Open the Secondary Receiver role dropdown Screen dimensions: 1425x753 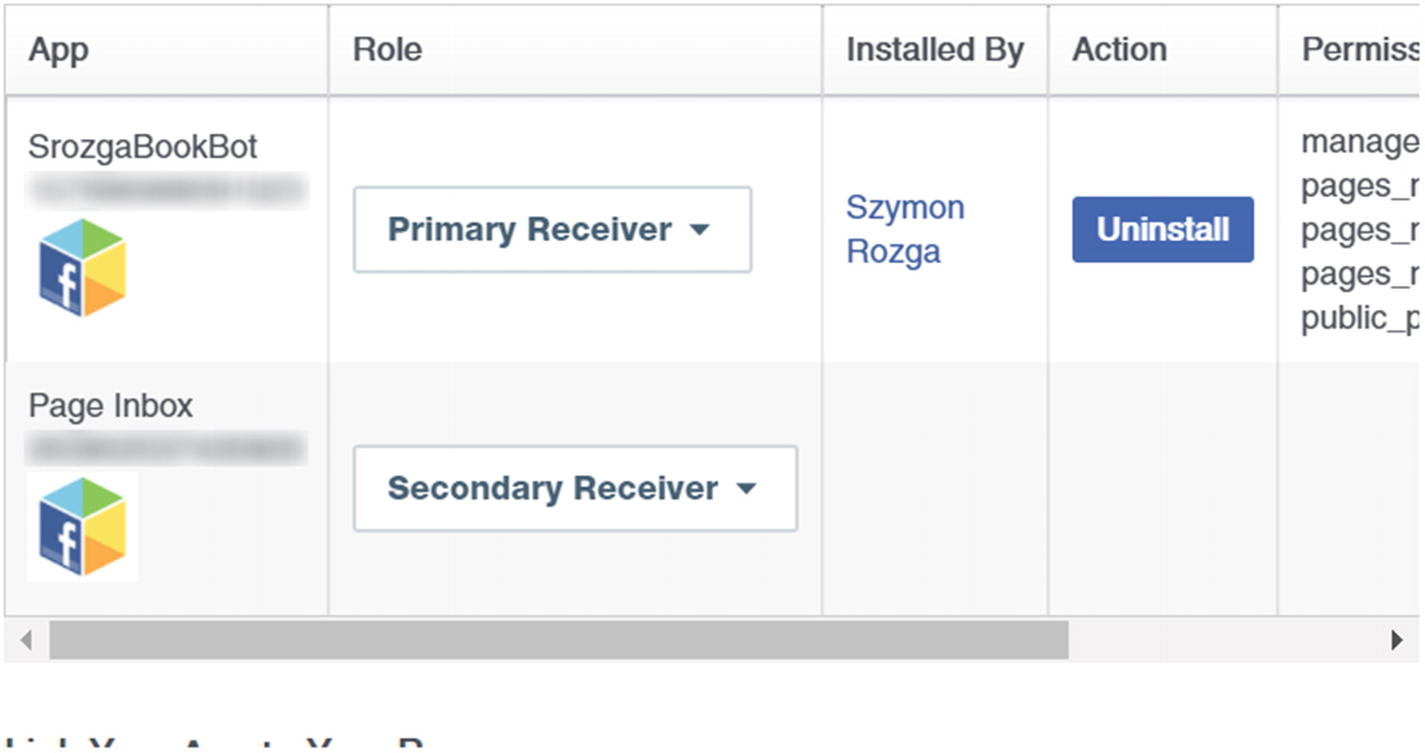pos(575,488)
